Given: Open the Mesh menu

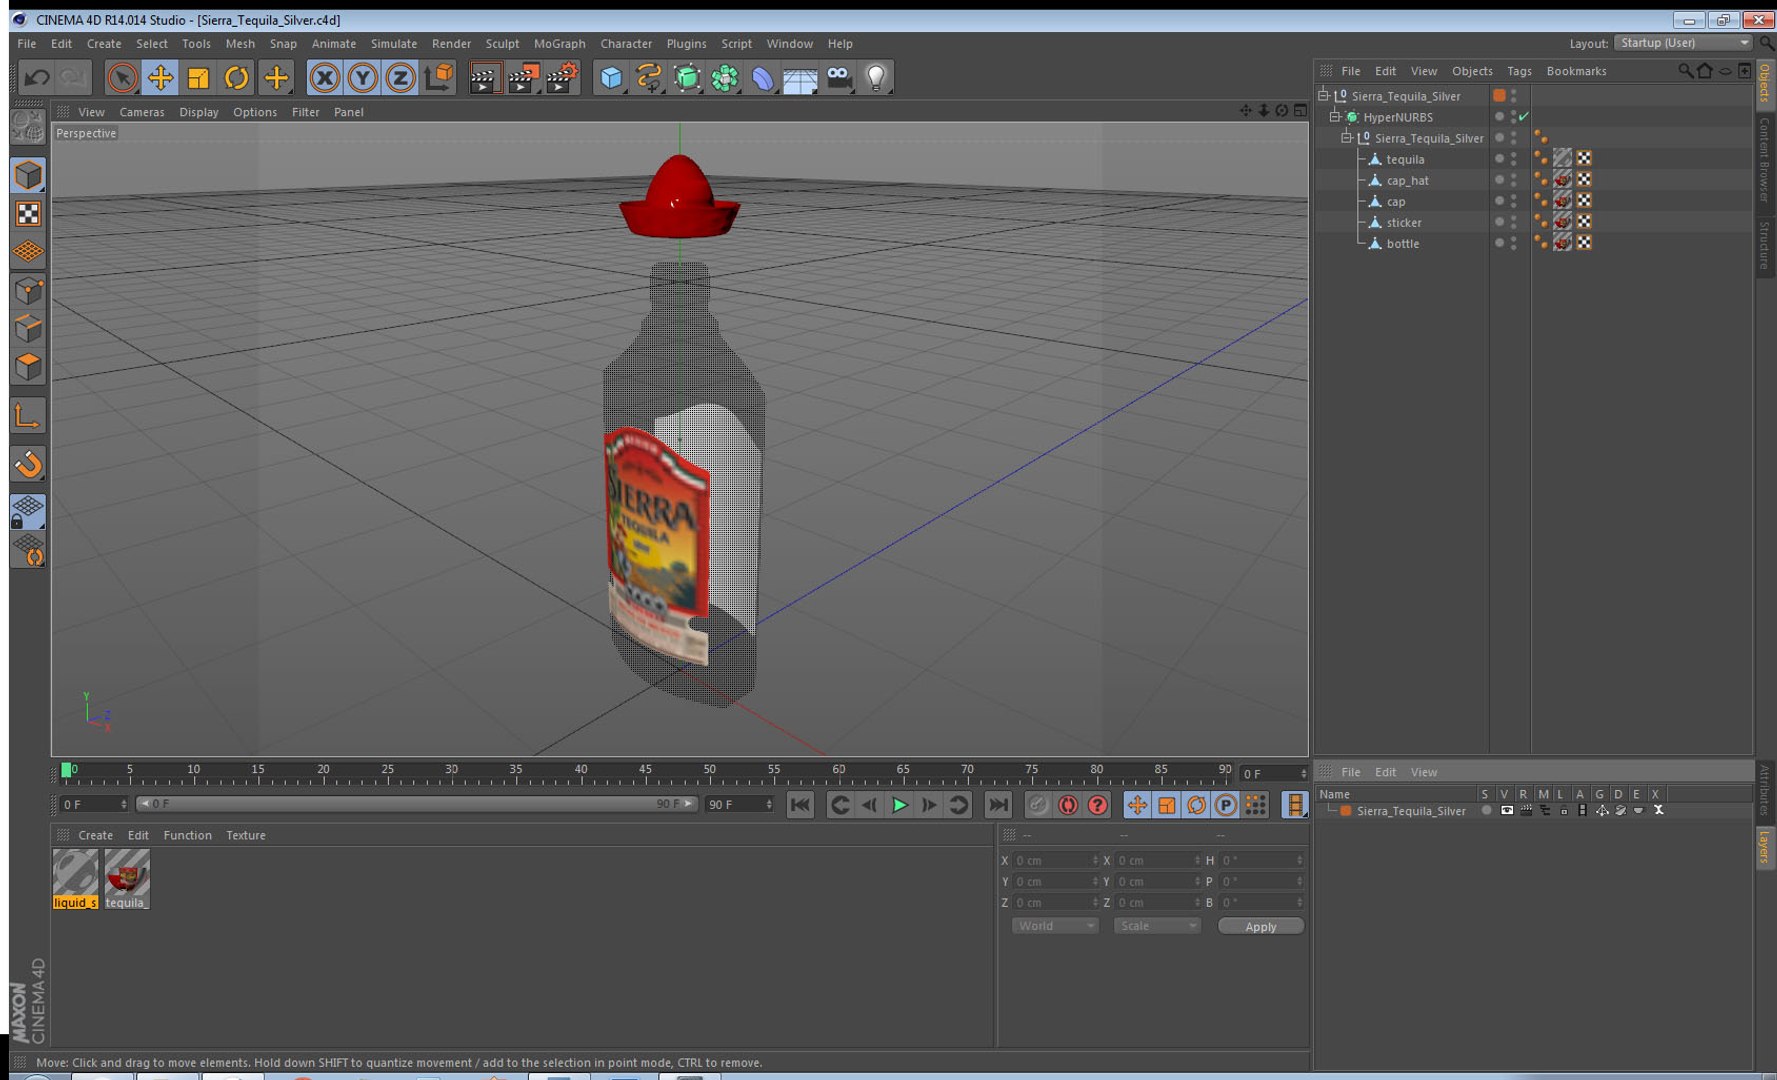Looking at the screenshot, I should (x=240, y=44).
